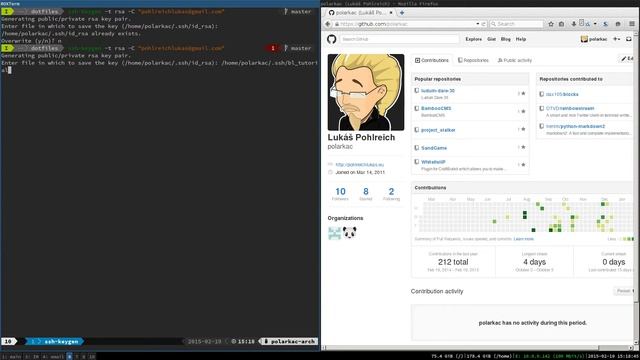Open Explore in GitHub header
The height and width of the screenshot is (360, 640).
pos(473,39)
